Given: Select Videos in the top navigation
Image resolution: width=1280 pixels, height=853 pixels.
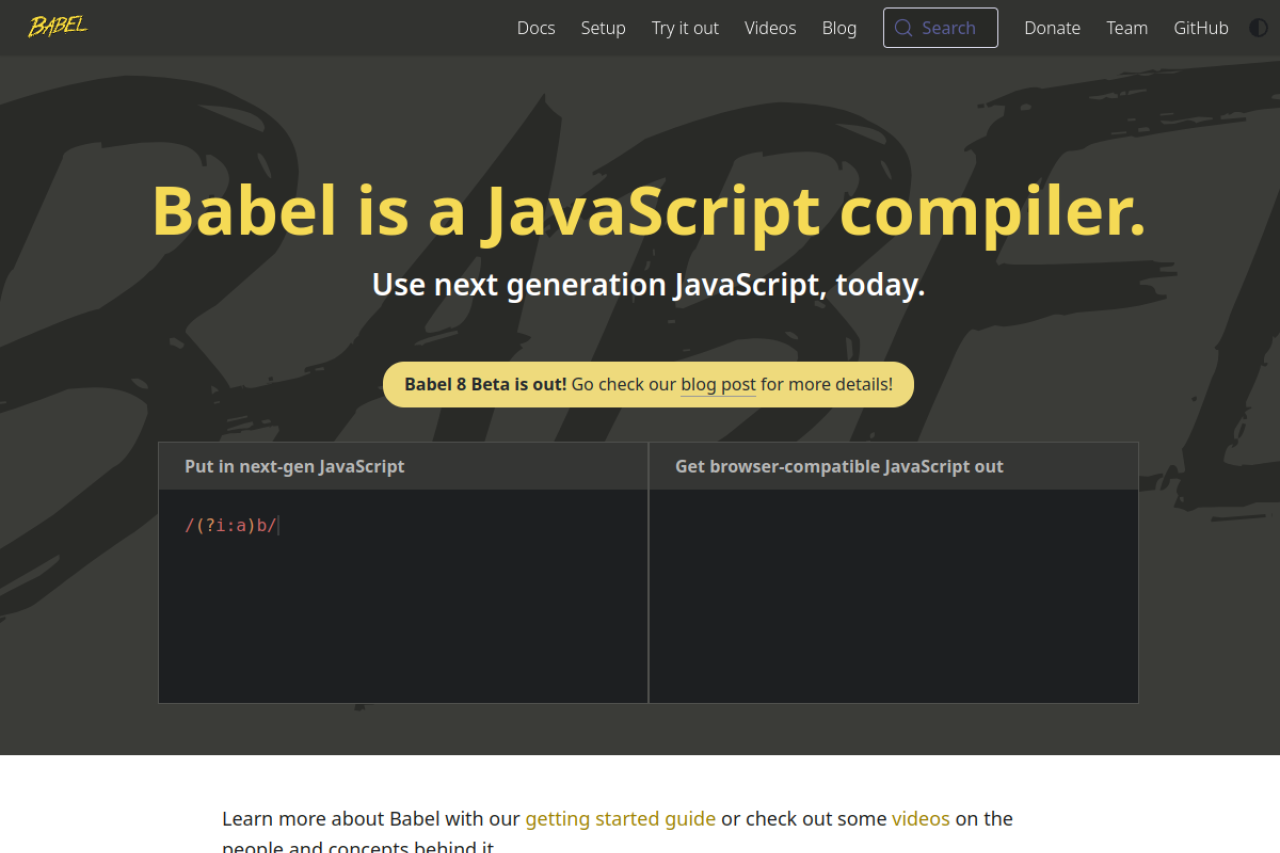Looking at the screenshot, I should 770,28.
